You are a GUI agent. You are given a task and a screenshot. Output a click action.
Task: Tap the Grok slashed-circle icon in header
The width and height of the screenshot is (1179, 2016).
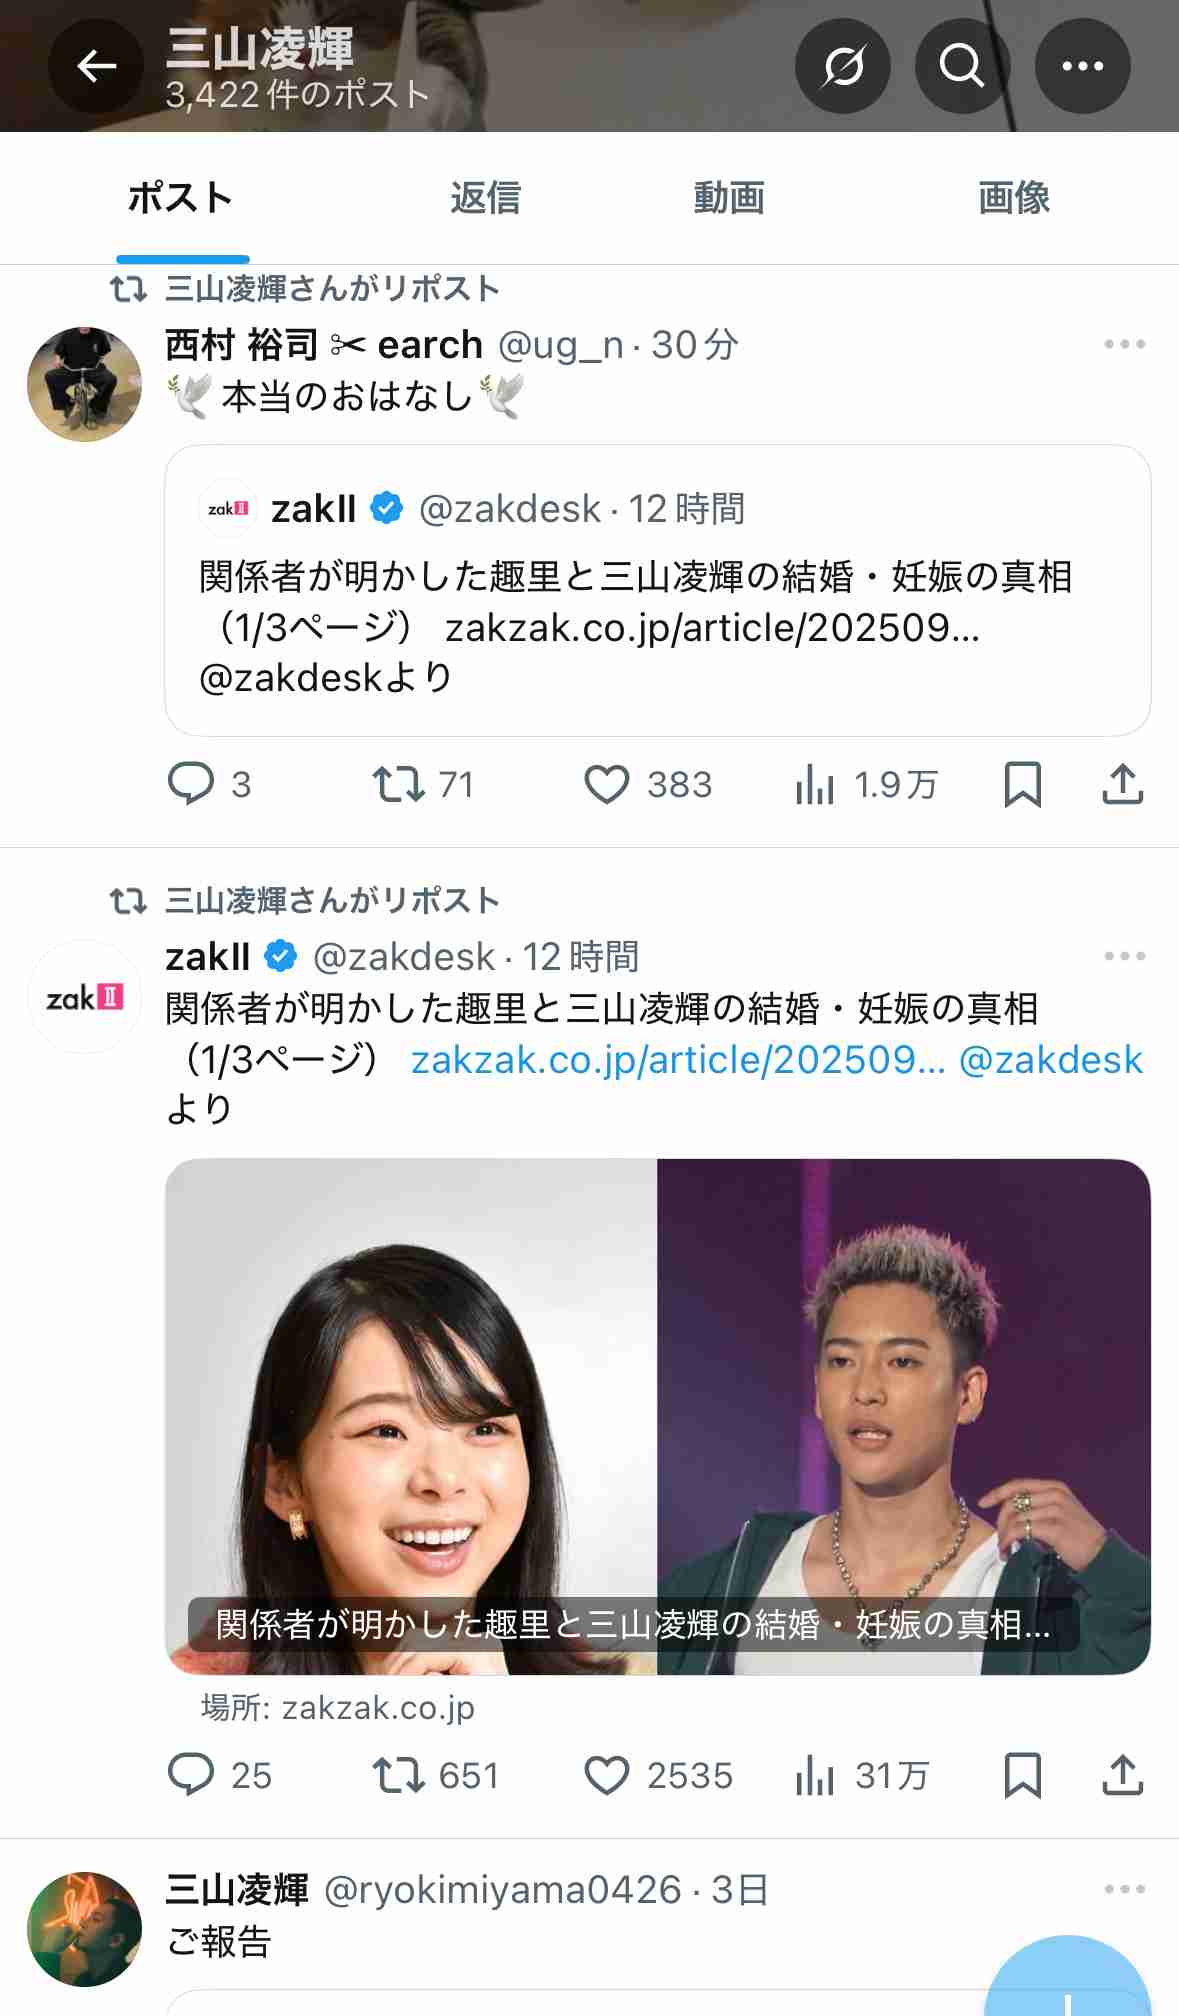(842, 67)
